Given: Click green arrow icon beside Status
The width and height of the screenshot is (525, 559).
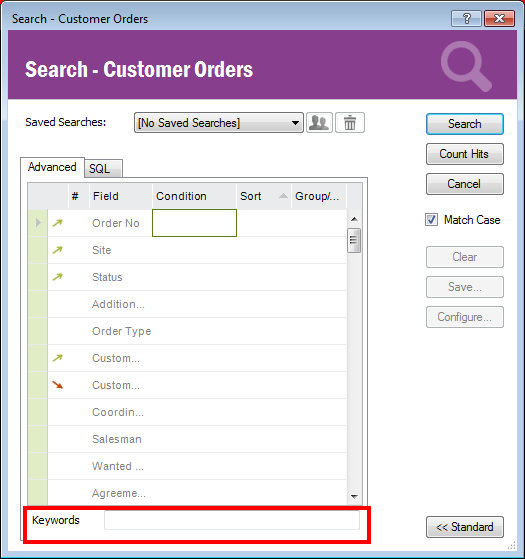Looking at the screenshot, I should coord(57,277).
